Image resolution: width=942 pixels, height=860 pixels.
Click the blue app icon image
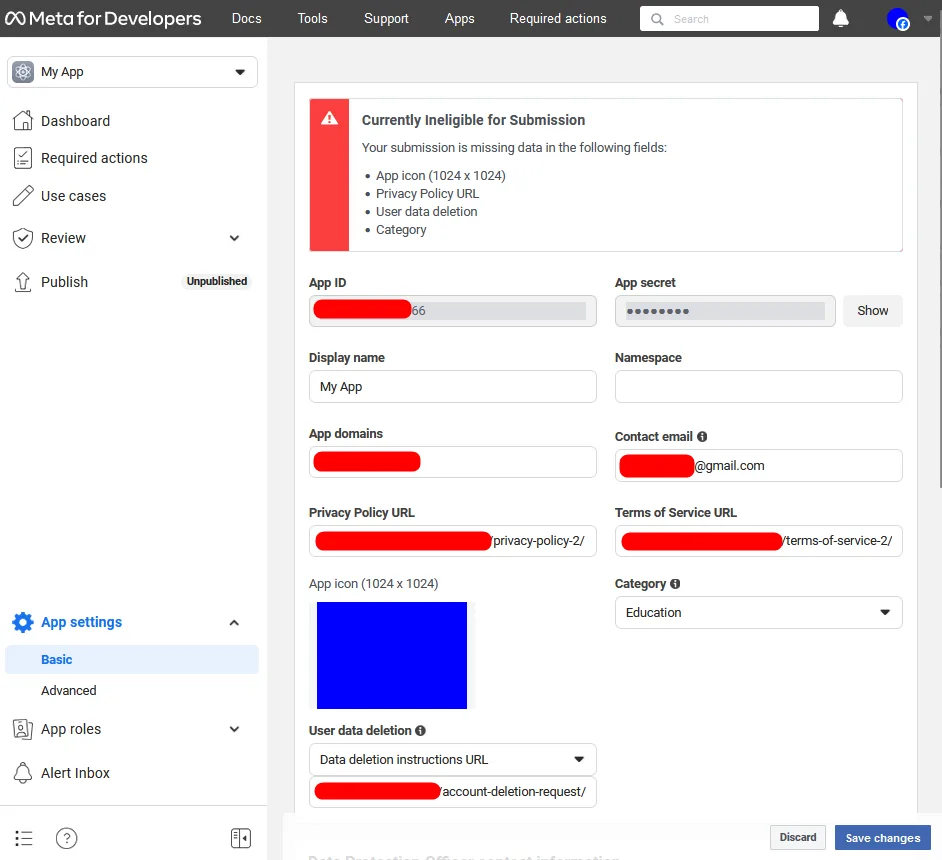[x=391, y=655]
